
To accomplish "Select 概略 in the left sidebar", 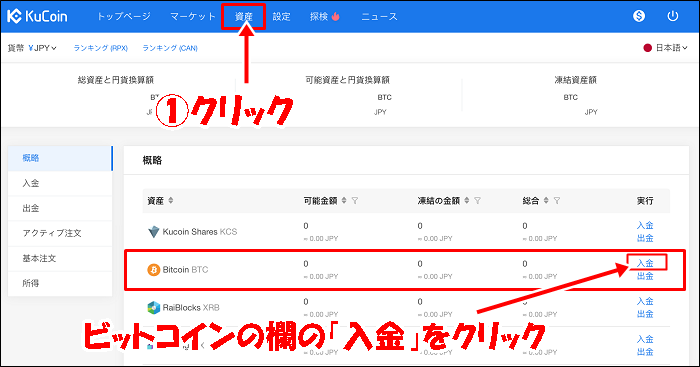I will [x=60, y=158].
